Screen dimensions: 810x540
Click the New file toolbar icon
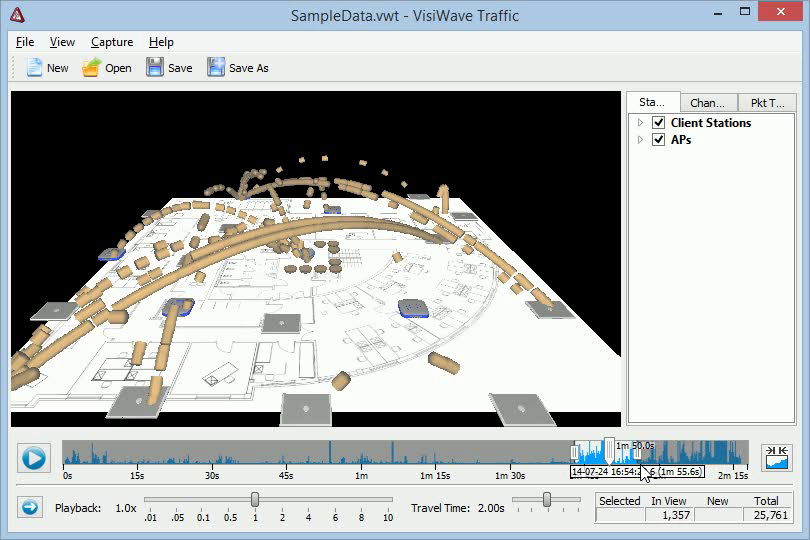click(34, 68)
